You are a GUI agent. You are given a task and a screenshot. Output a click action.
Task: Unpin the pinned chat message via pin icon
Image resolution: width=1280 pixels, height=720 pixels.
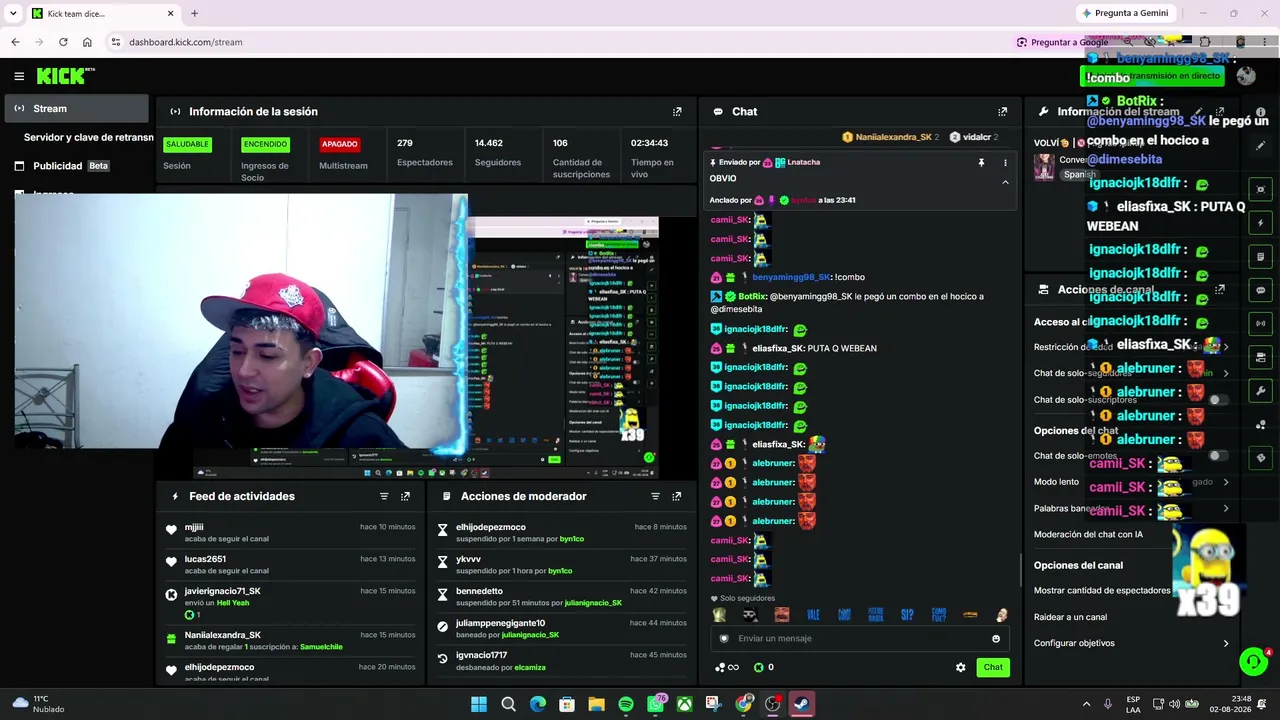click(981, 162)
